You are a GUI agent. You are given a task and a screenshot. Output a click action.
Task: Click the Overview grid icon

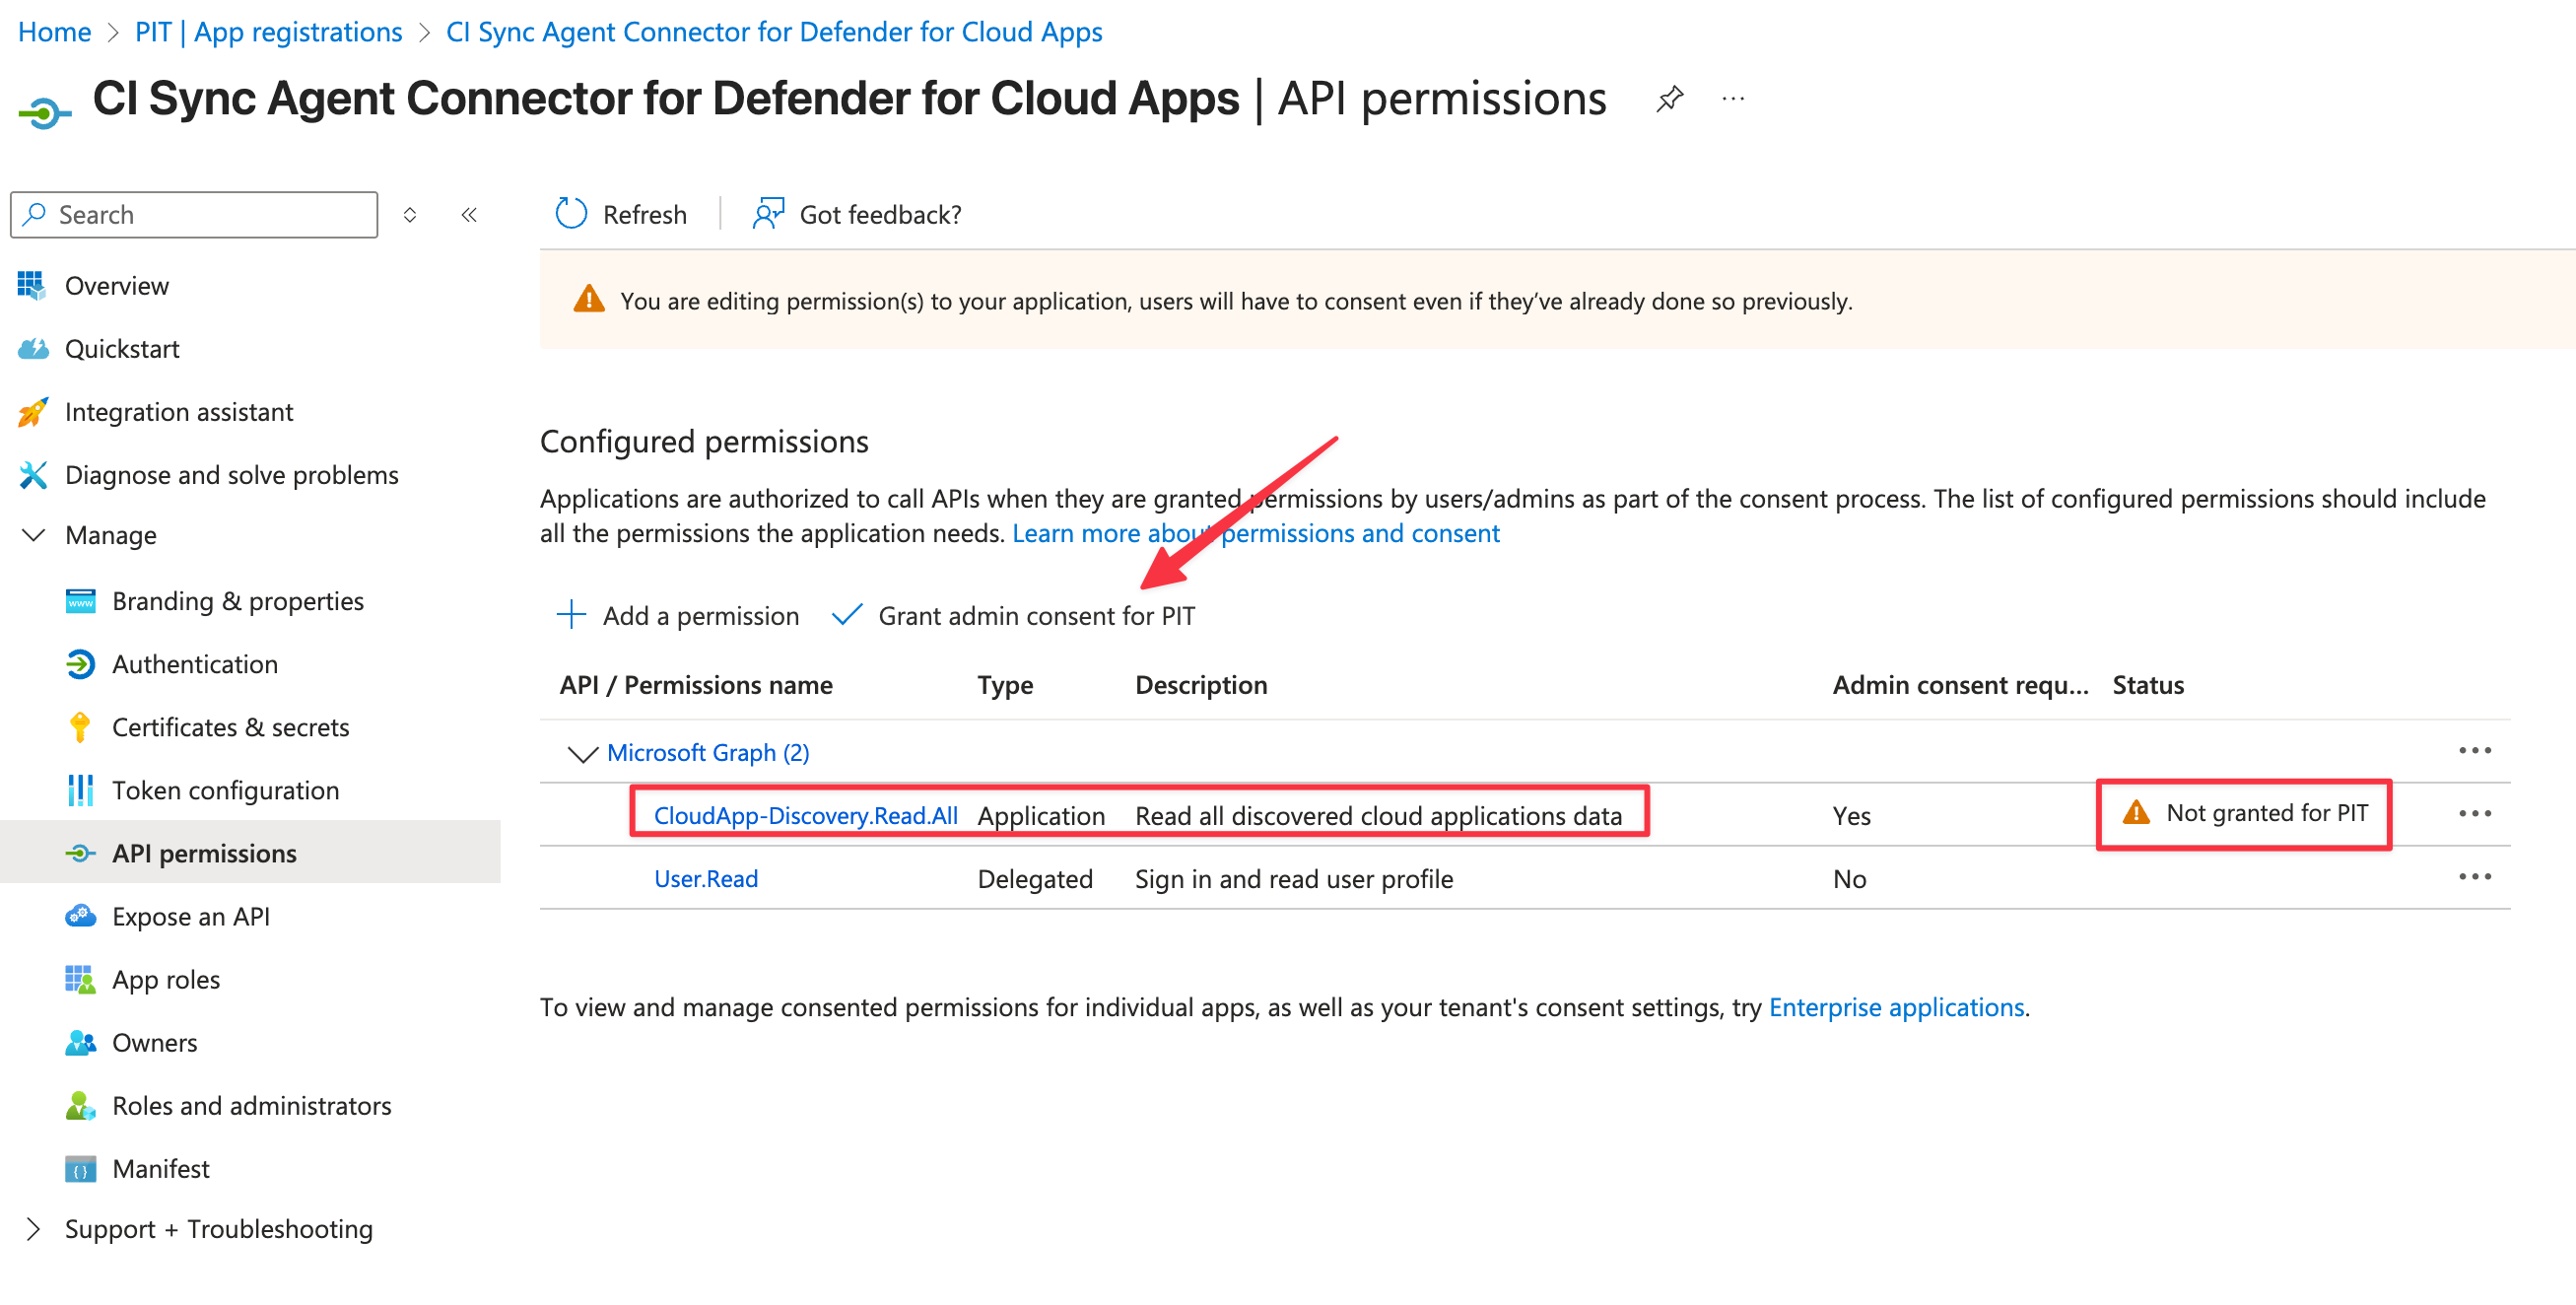coord(32,285)
